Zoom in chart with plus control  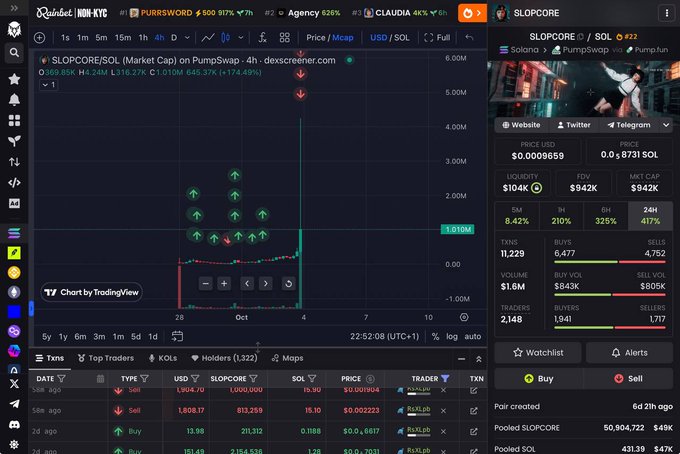(224, 284)
